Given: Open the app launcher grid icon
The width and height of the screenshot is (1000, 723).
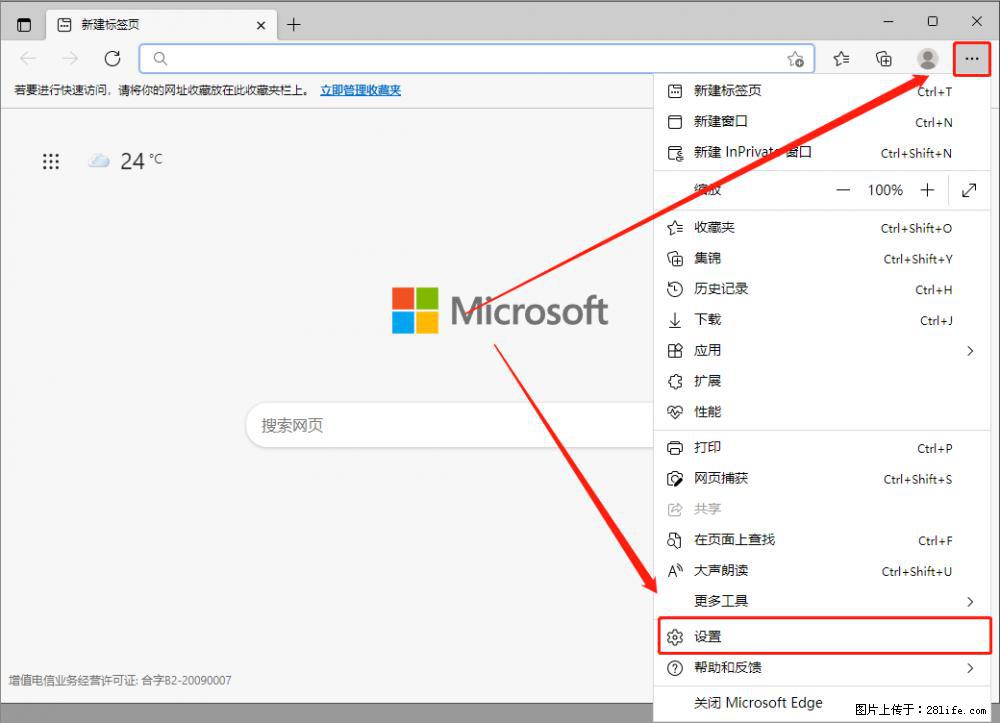Looking at the screenshot, I should [51, 161].
